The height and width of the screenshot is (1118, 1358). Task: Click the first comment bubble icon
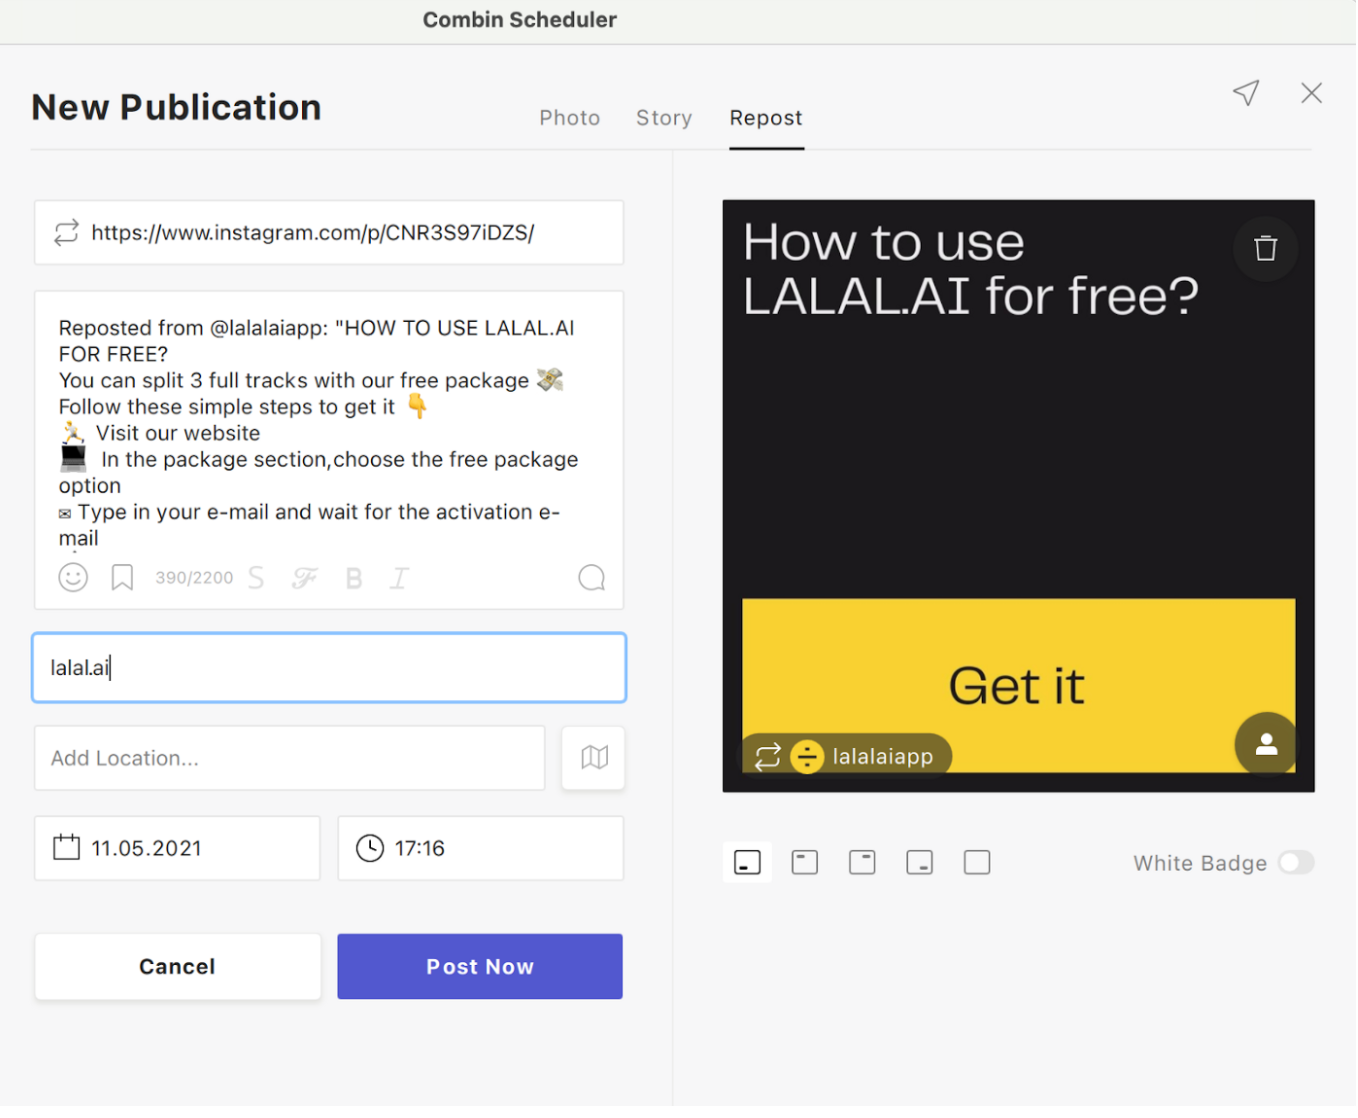[x=592, y=578]
